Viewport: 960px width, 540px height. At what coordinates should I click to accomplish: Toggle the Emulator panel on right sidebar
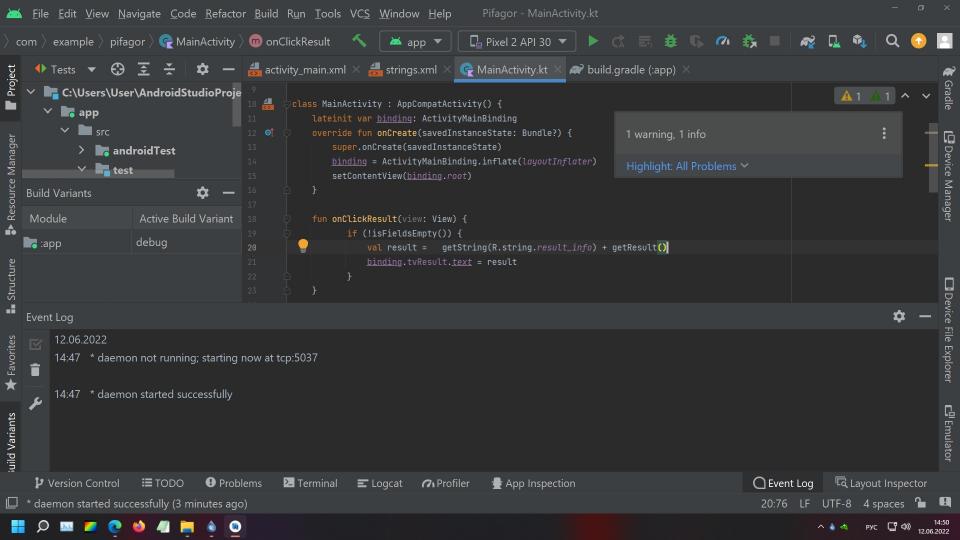point(948,434)
